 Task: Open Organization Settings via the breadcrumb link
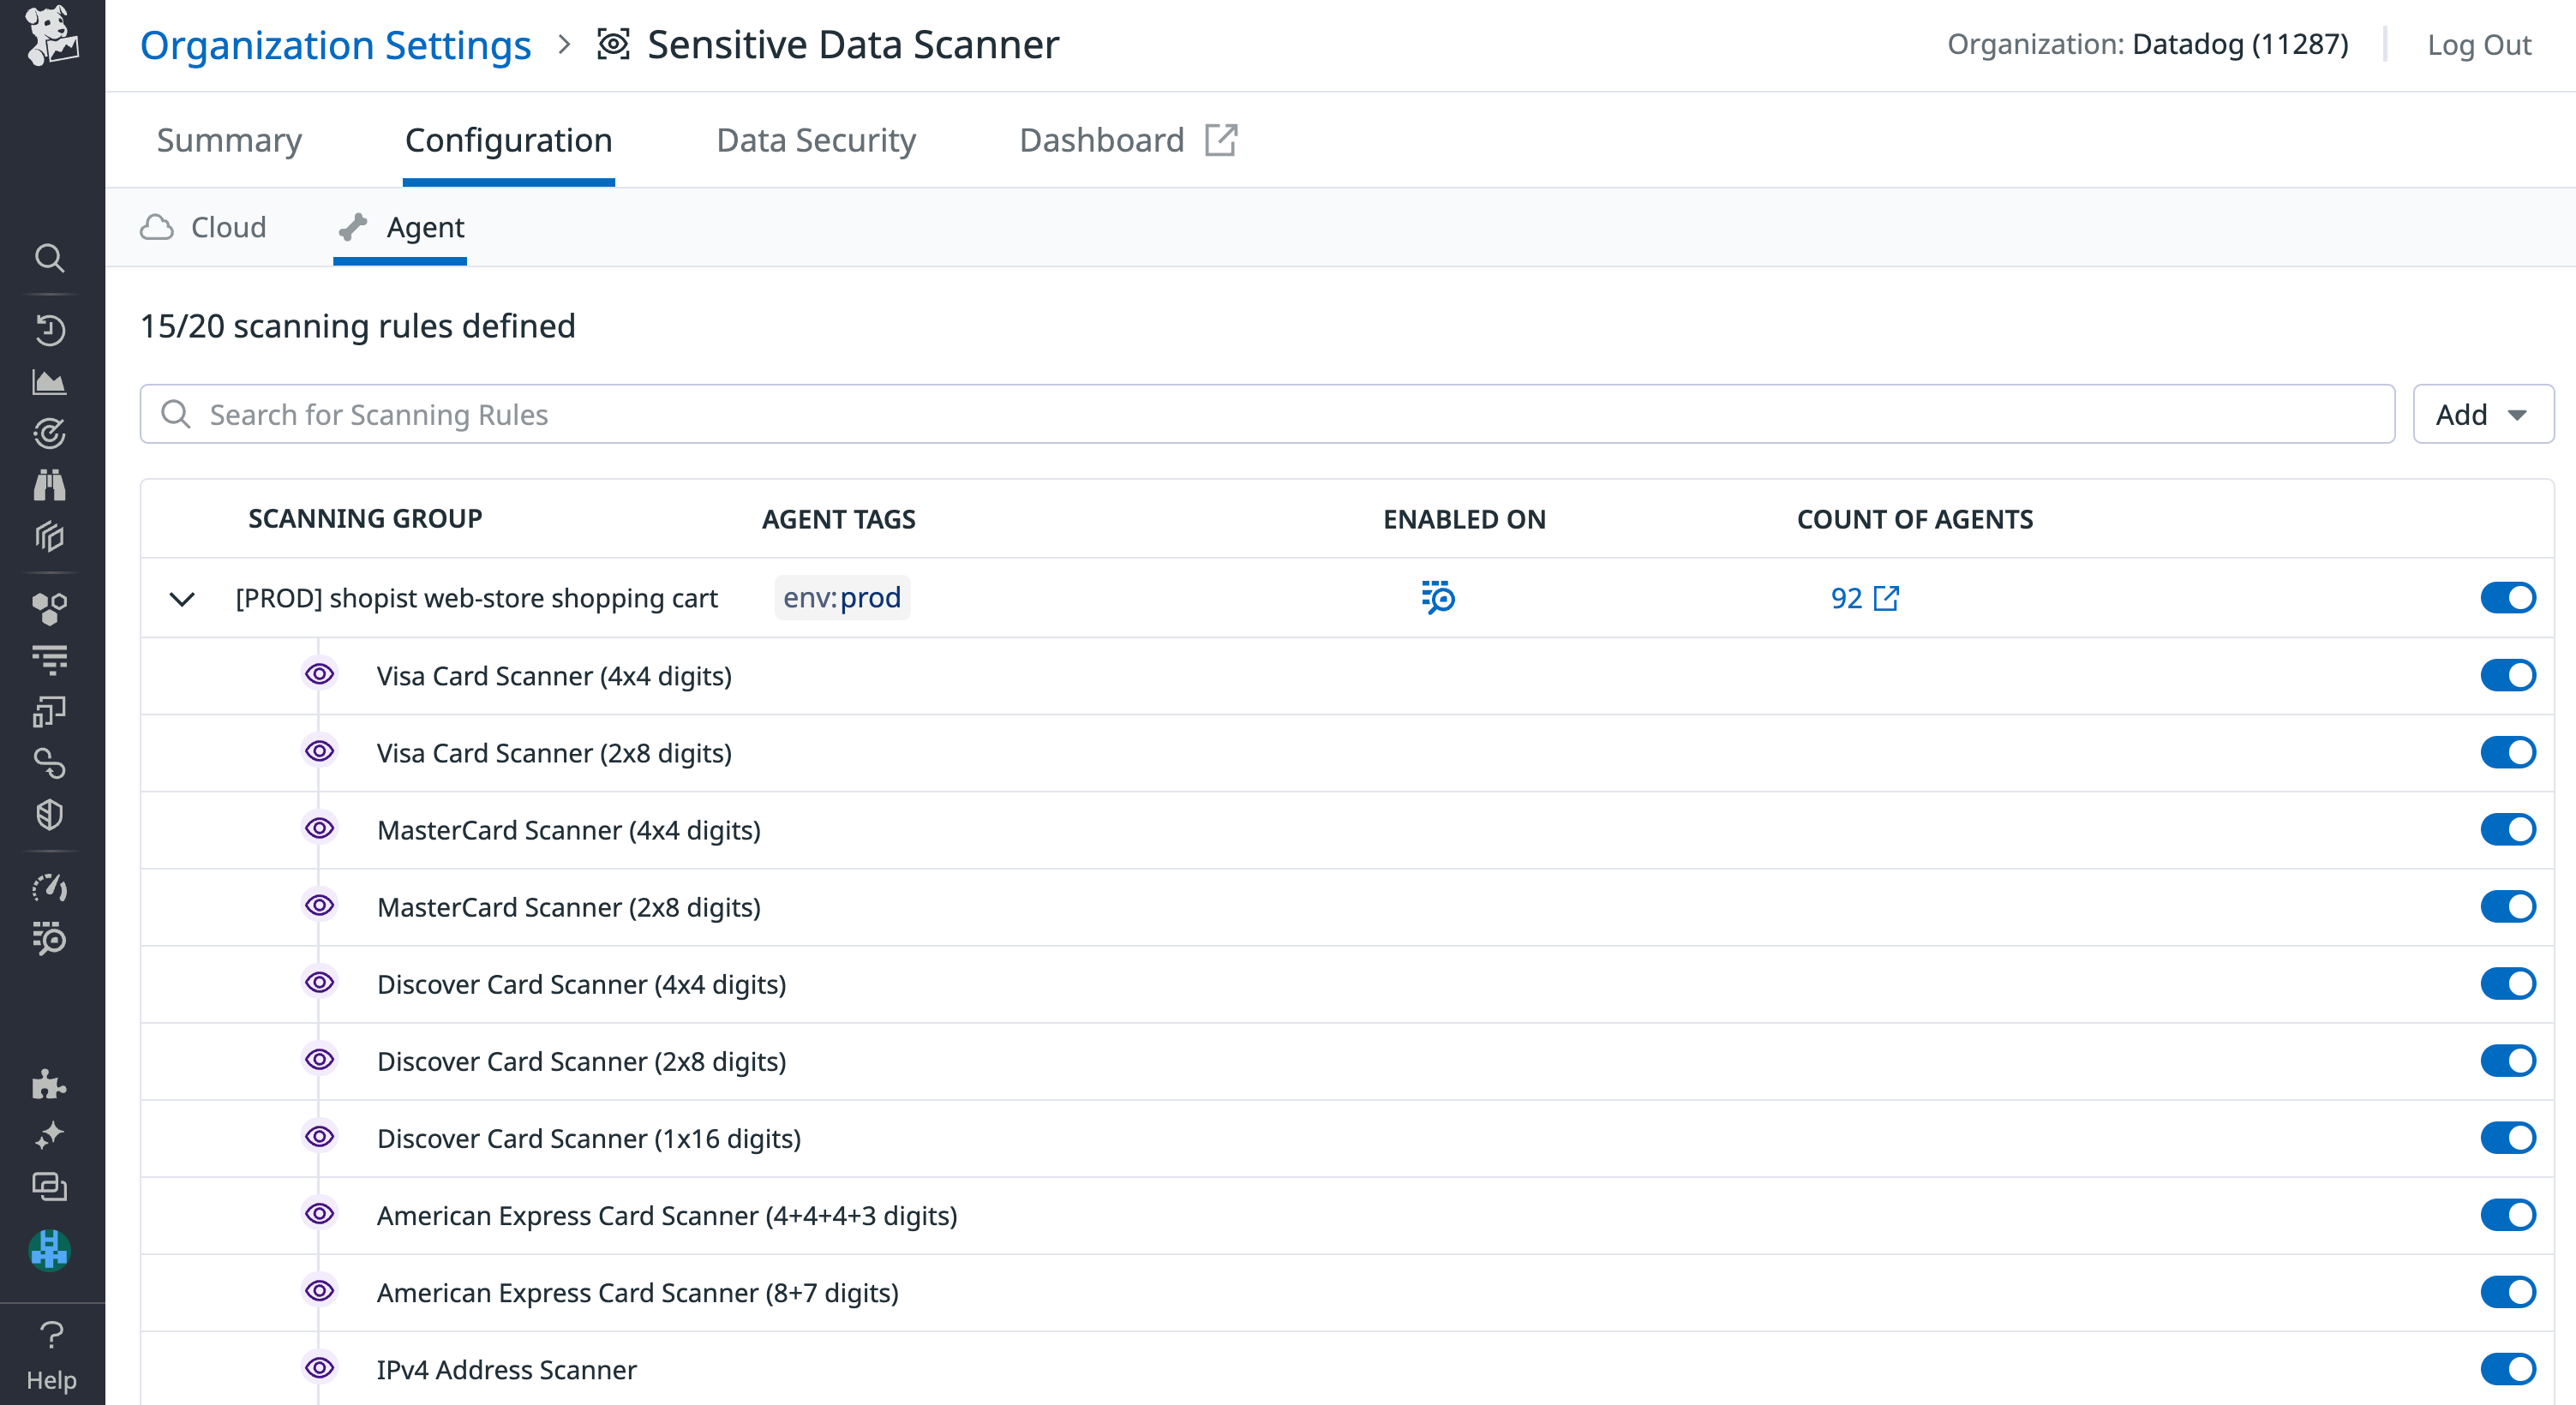pyautogui.click(x=336, y=44)
